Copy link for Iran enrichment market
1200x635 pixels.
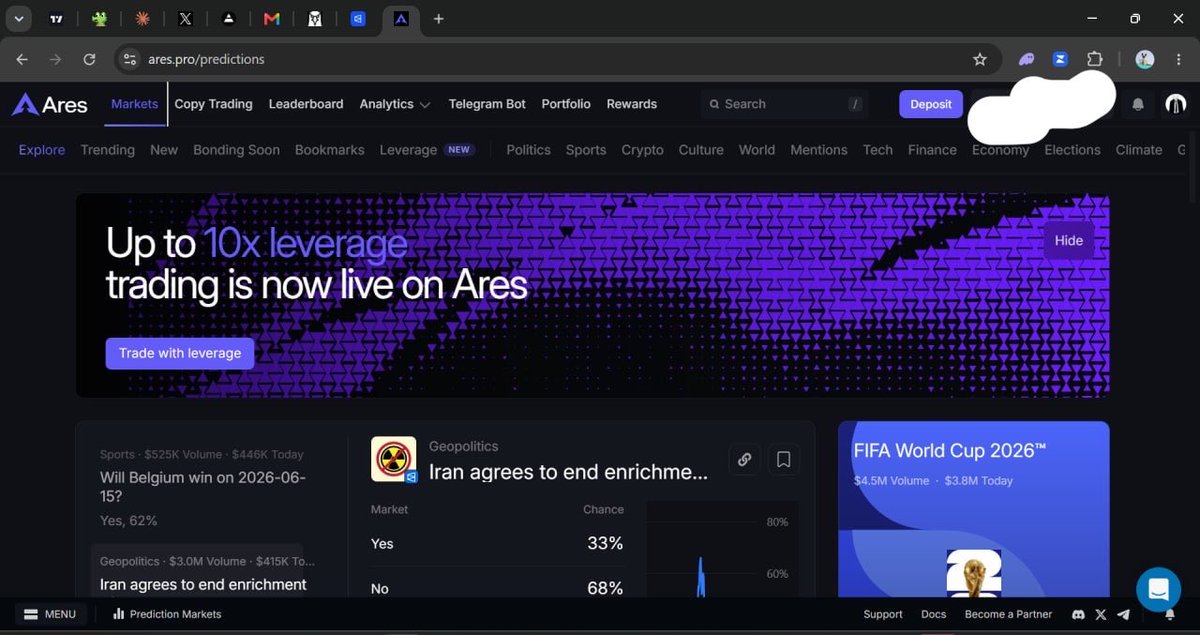744,460
